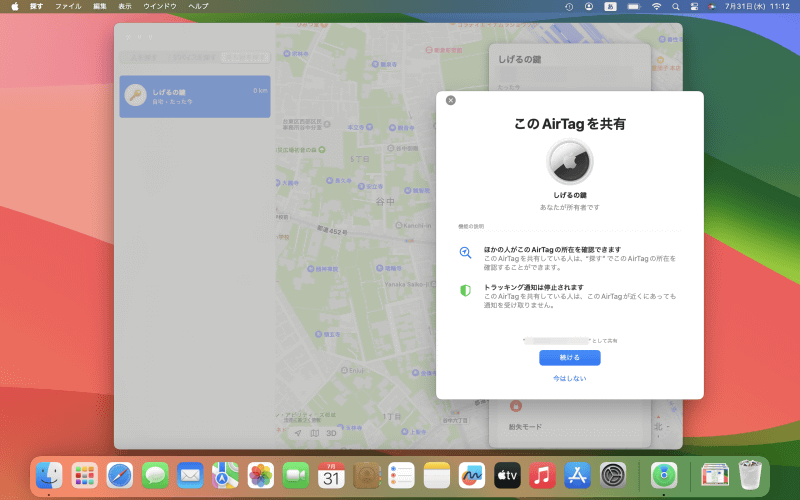Open the document stack in the Dock
This screenshot has width=800, height=500.
coord(715,475)
